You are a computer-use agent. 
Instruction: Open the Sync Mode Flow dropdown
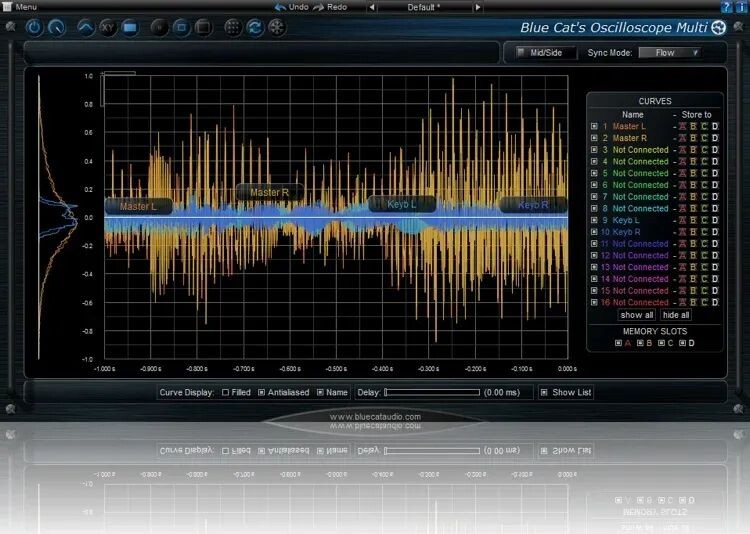[670, 53]
